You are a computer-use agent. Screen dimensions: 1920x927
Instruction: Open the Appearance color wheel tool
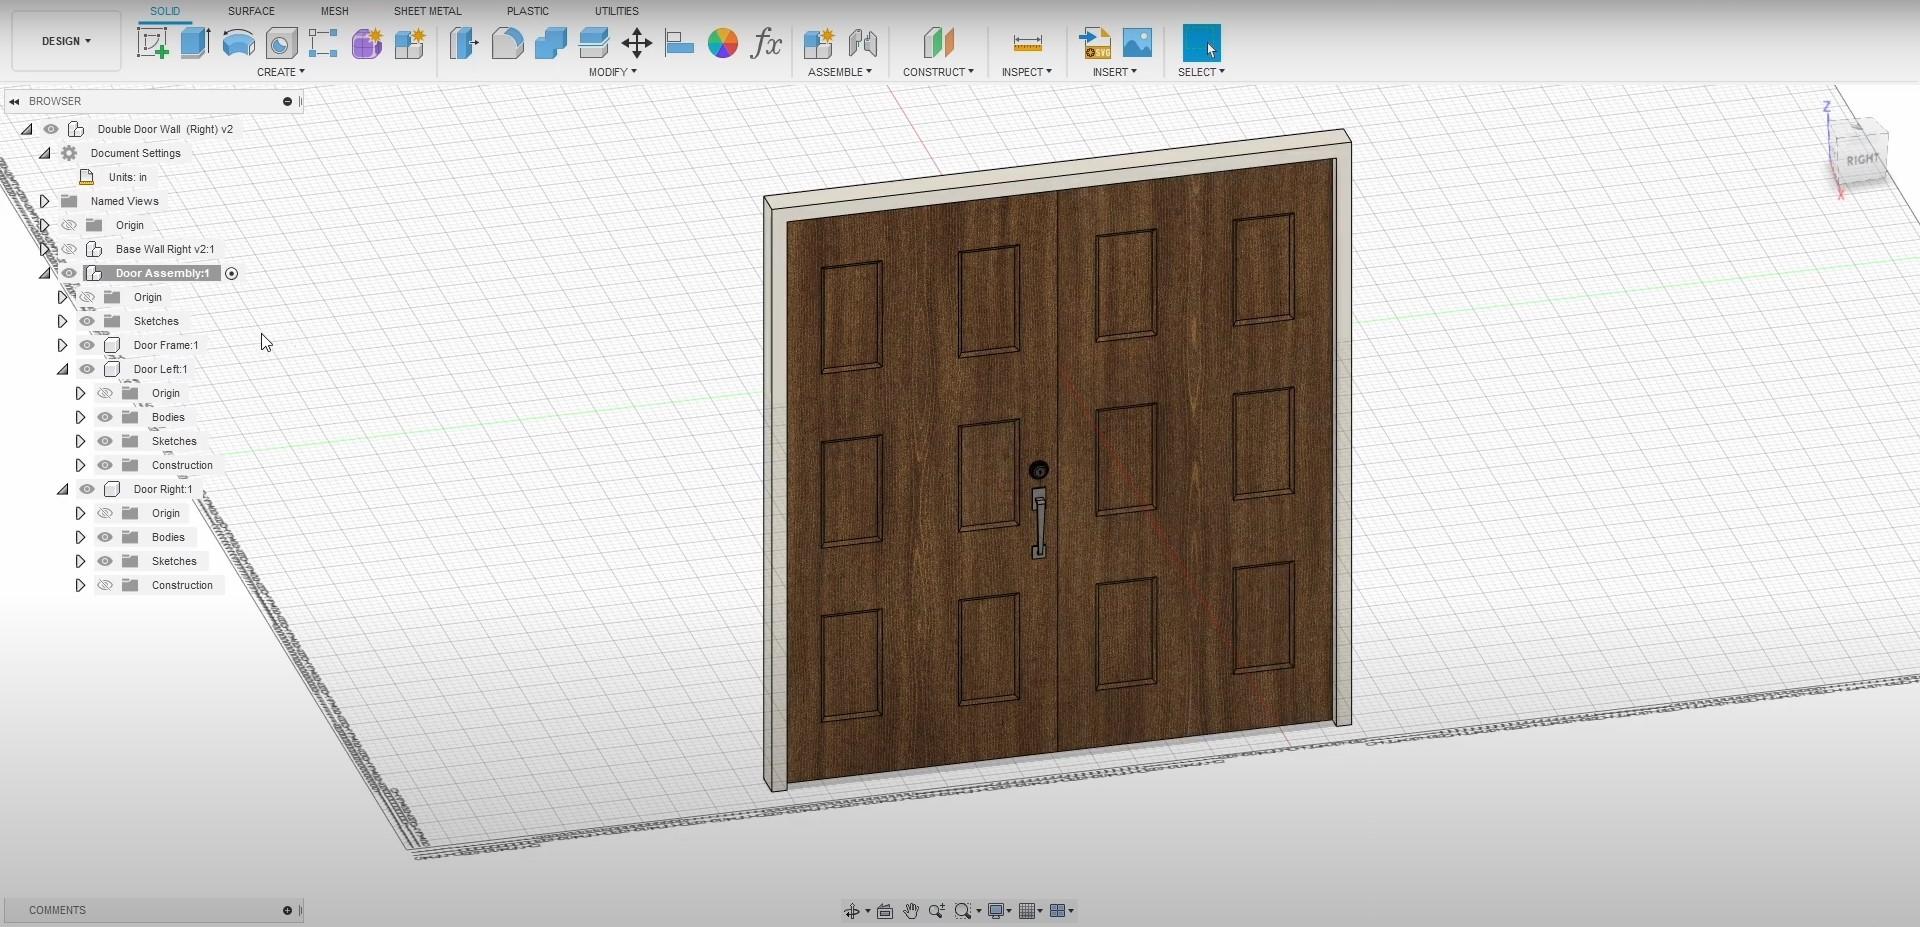(x=722, y=43)
